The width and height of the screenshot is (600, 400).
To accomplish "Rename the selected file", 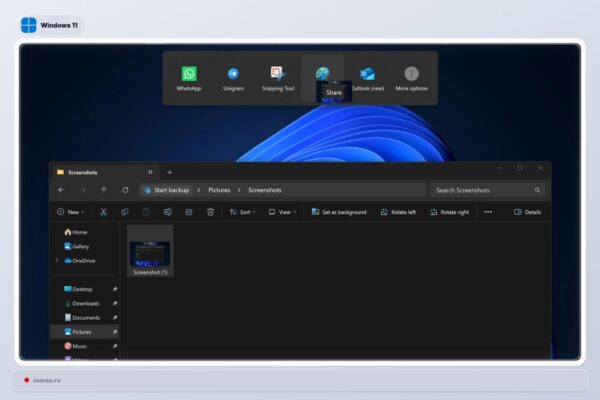I will (x=168, y=212).
